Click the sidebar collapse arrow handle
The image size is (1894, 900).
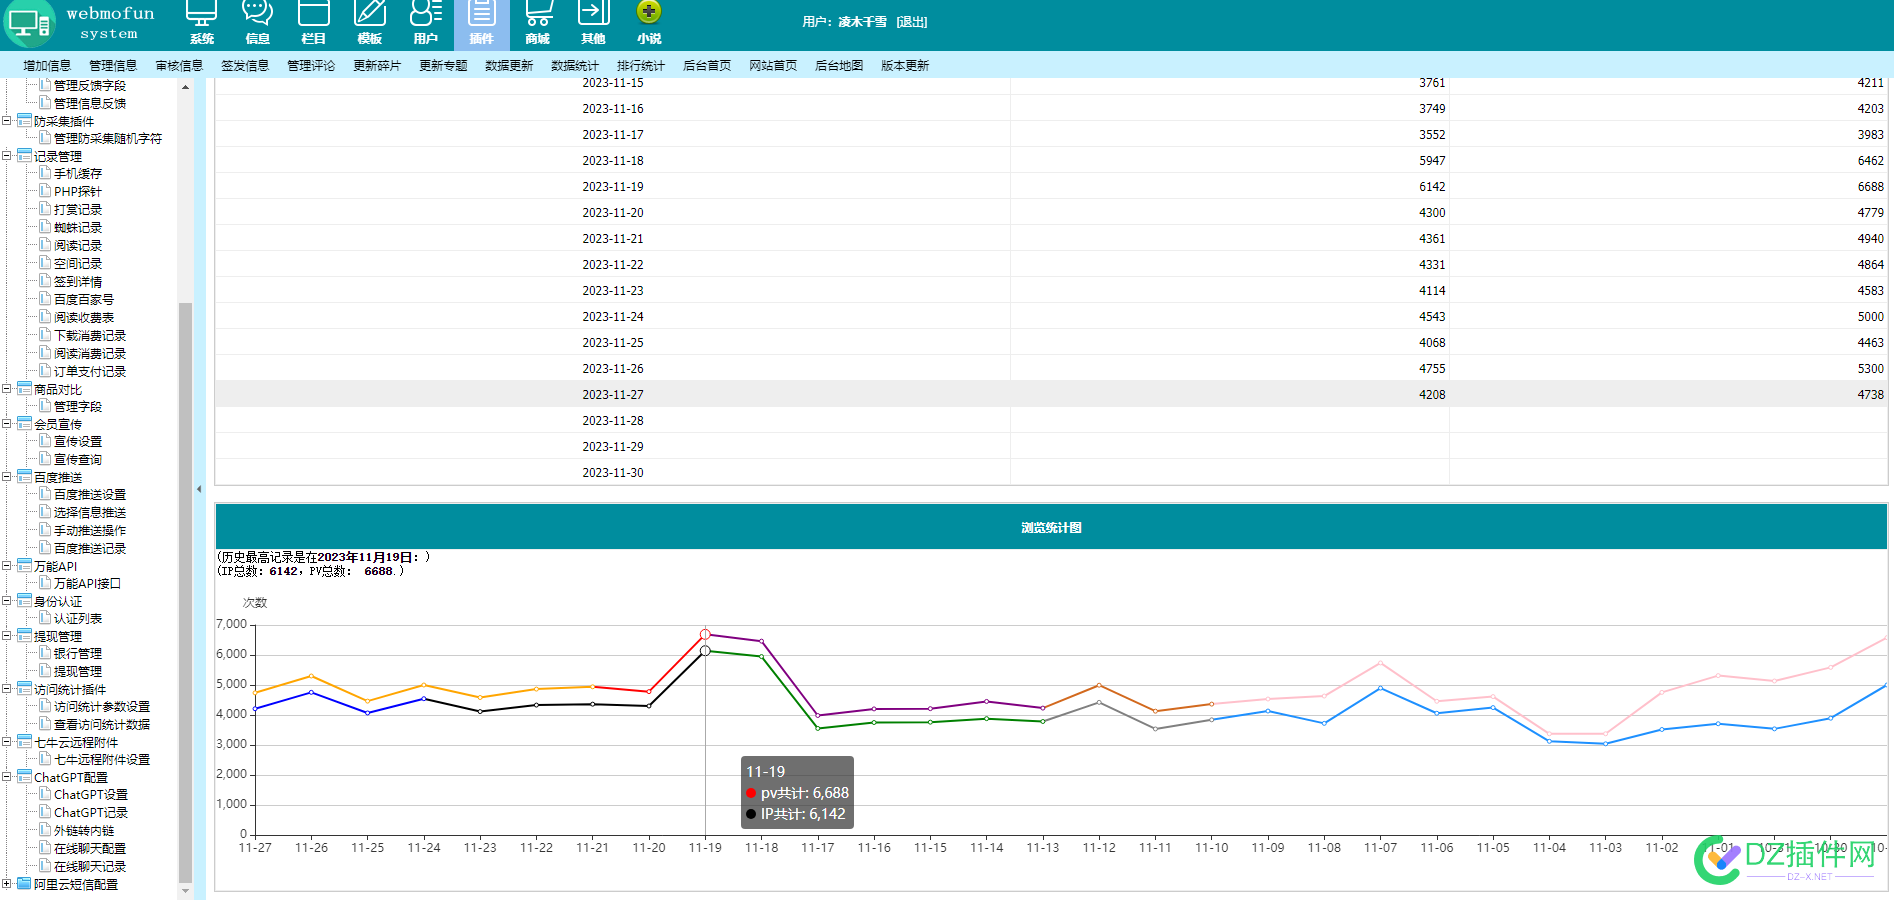199,489
